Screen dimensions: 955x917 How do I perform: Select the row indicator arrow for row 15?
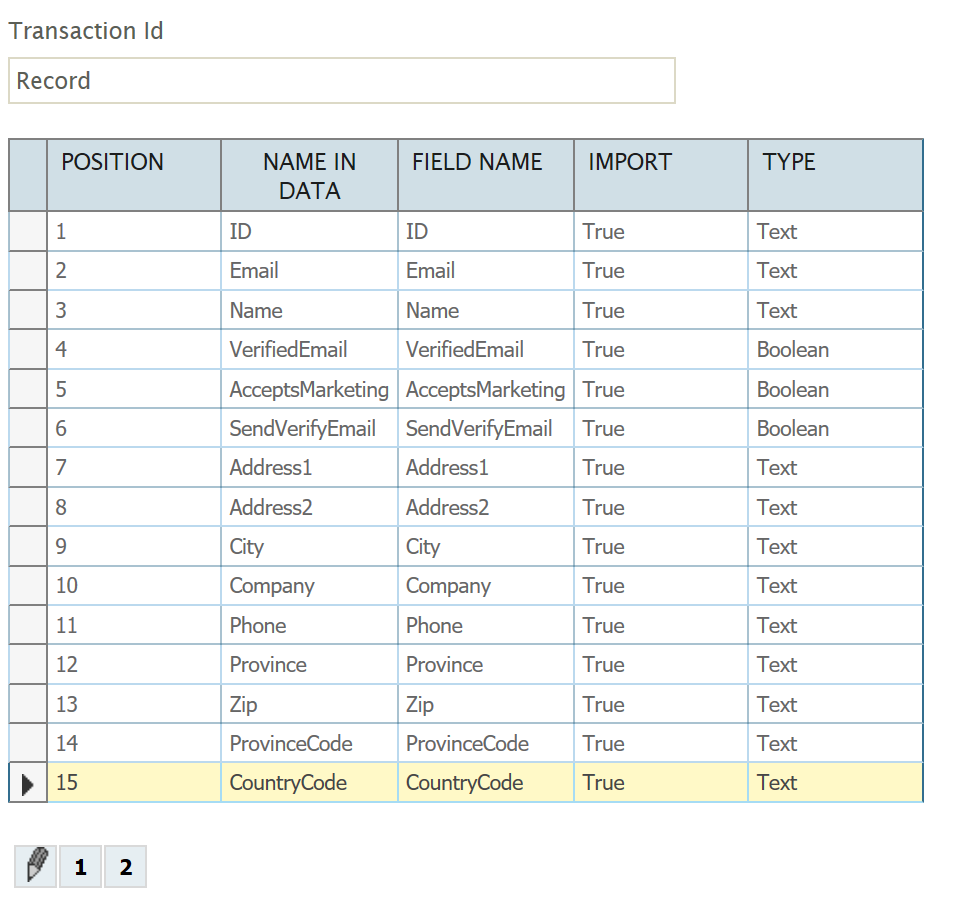click(x=28, y=783)
